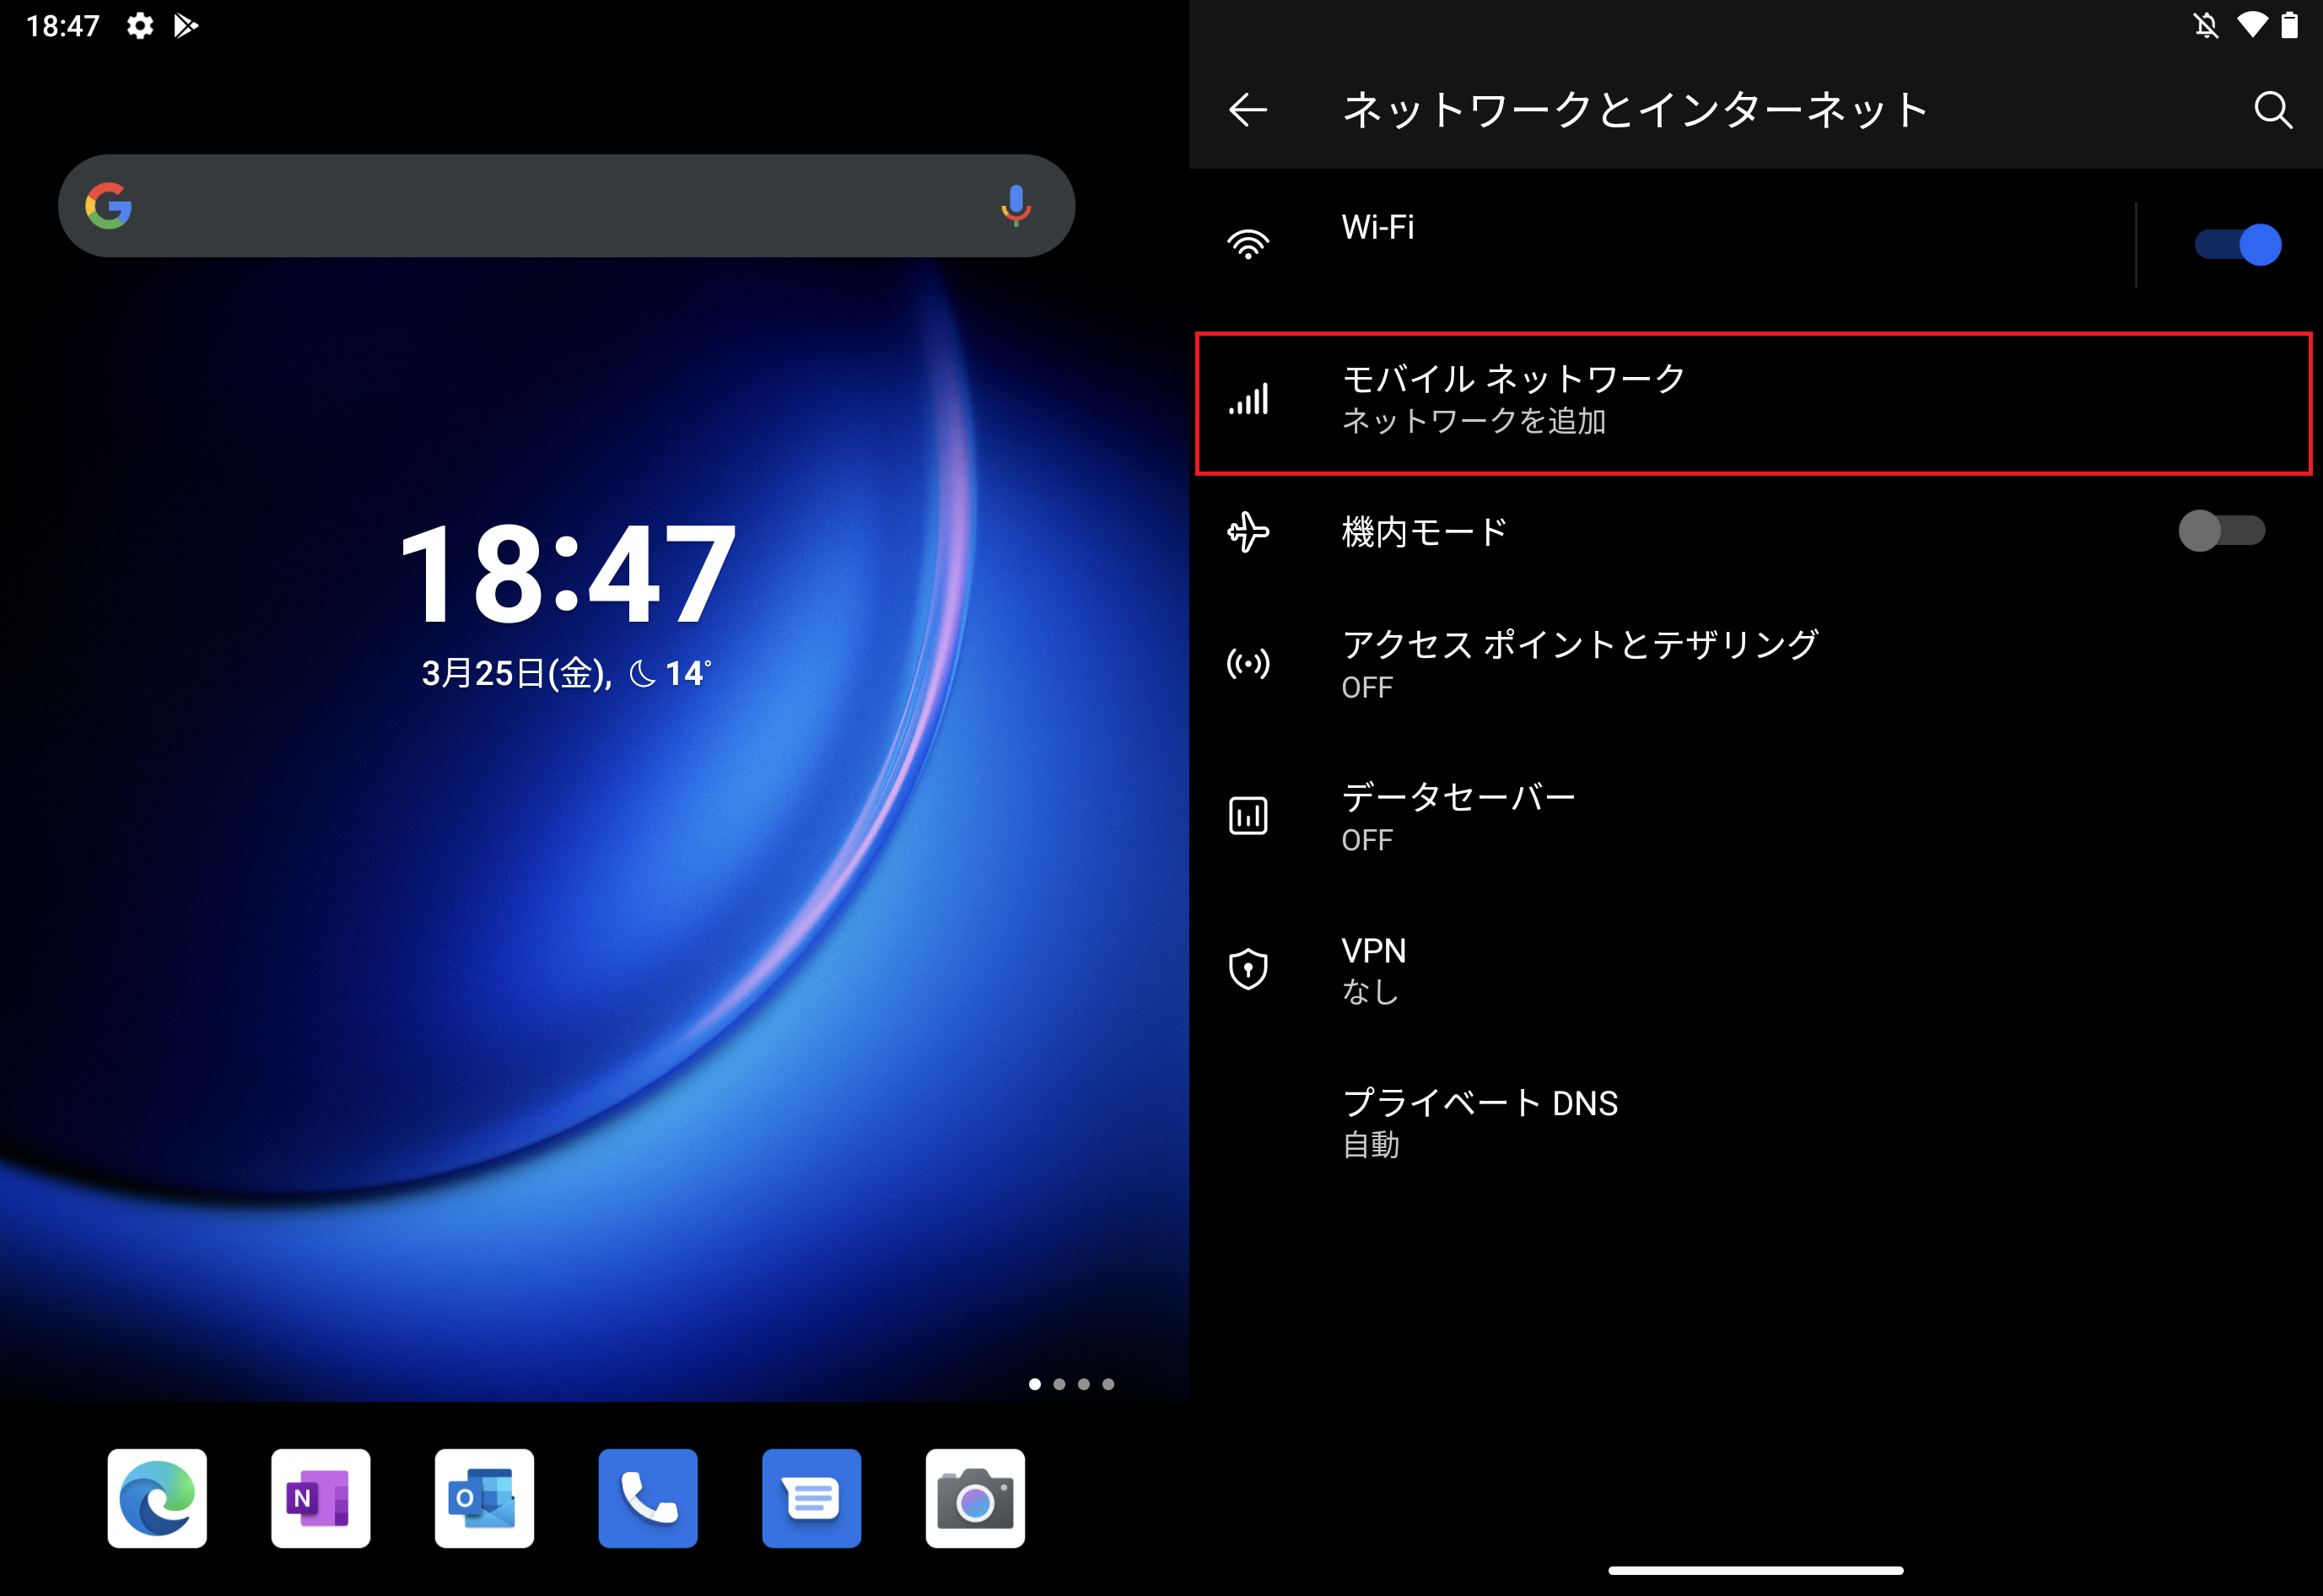Go back with the arrow in Settings header
Image resolution: width=2323 pixels, height=1596 pixels.
tap(1247, 109)
